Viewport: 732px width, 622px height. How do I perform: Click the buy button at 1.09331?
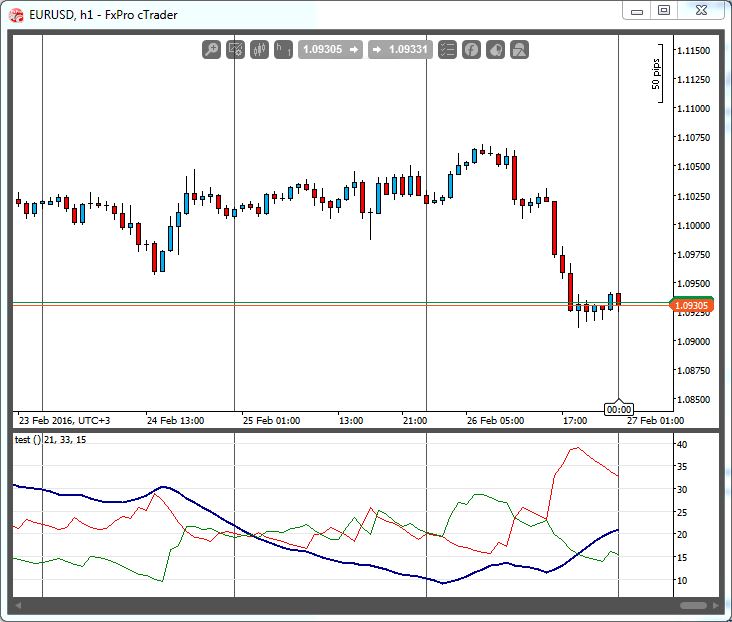pyautogui.click(x=401, y=49)
